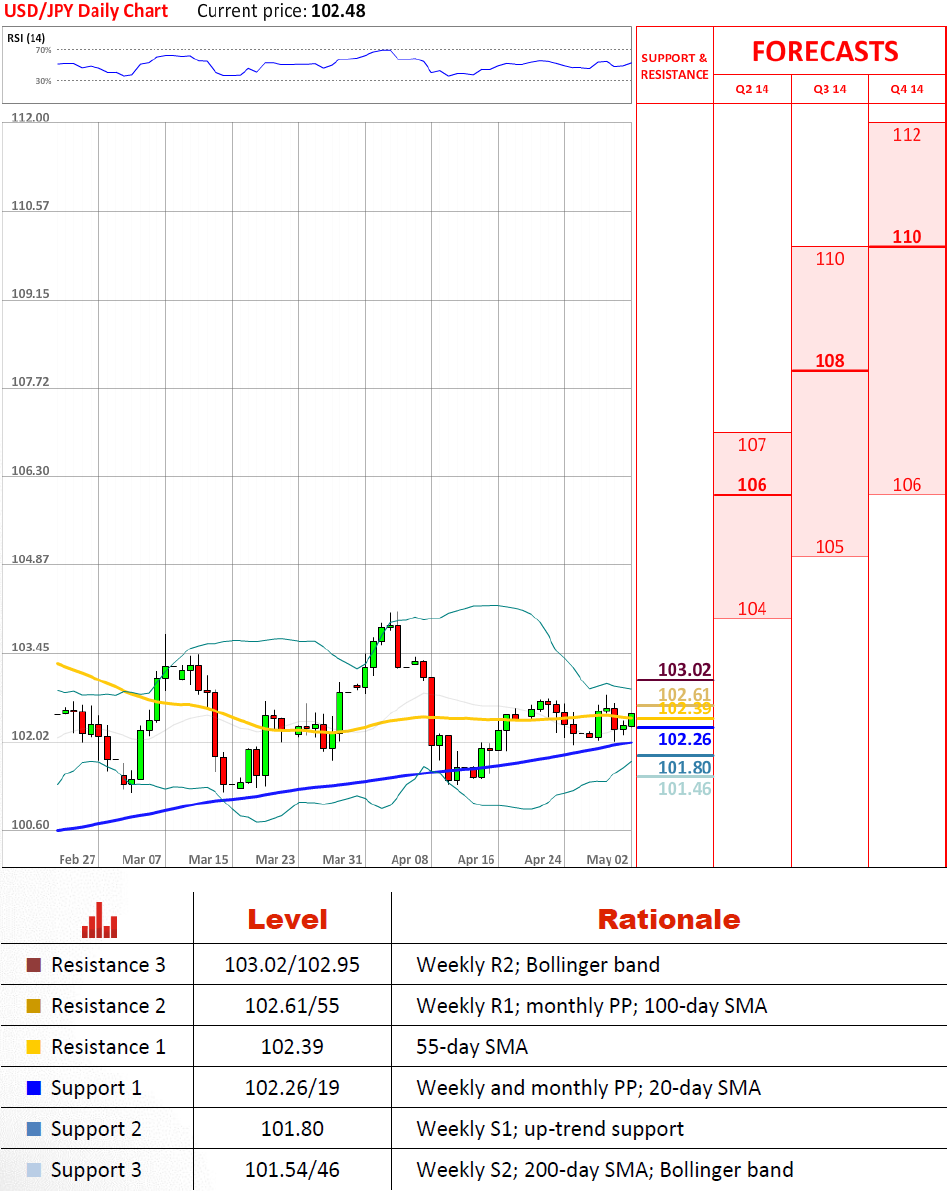Image resolution: width=949 pixels, height=1191 pixels.
Task: Click the bold Q2 forecast value 106
Action: click(x=751, y=485)
